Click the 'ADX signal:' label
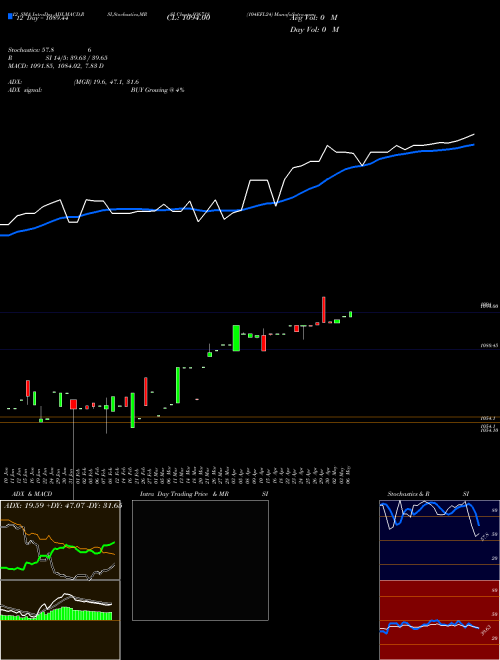500x660 pixels. pyautogui.click(x=25, y=90)
